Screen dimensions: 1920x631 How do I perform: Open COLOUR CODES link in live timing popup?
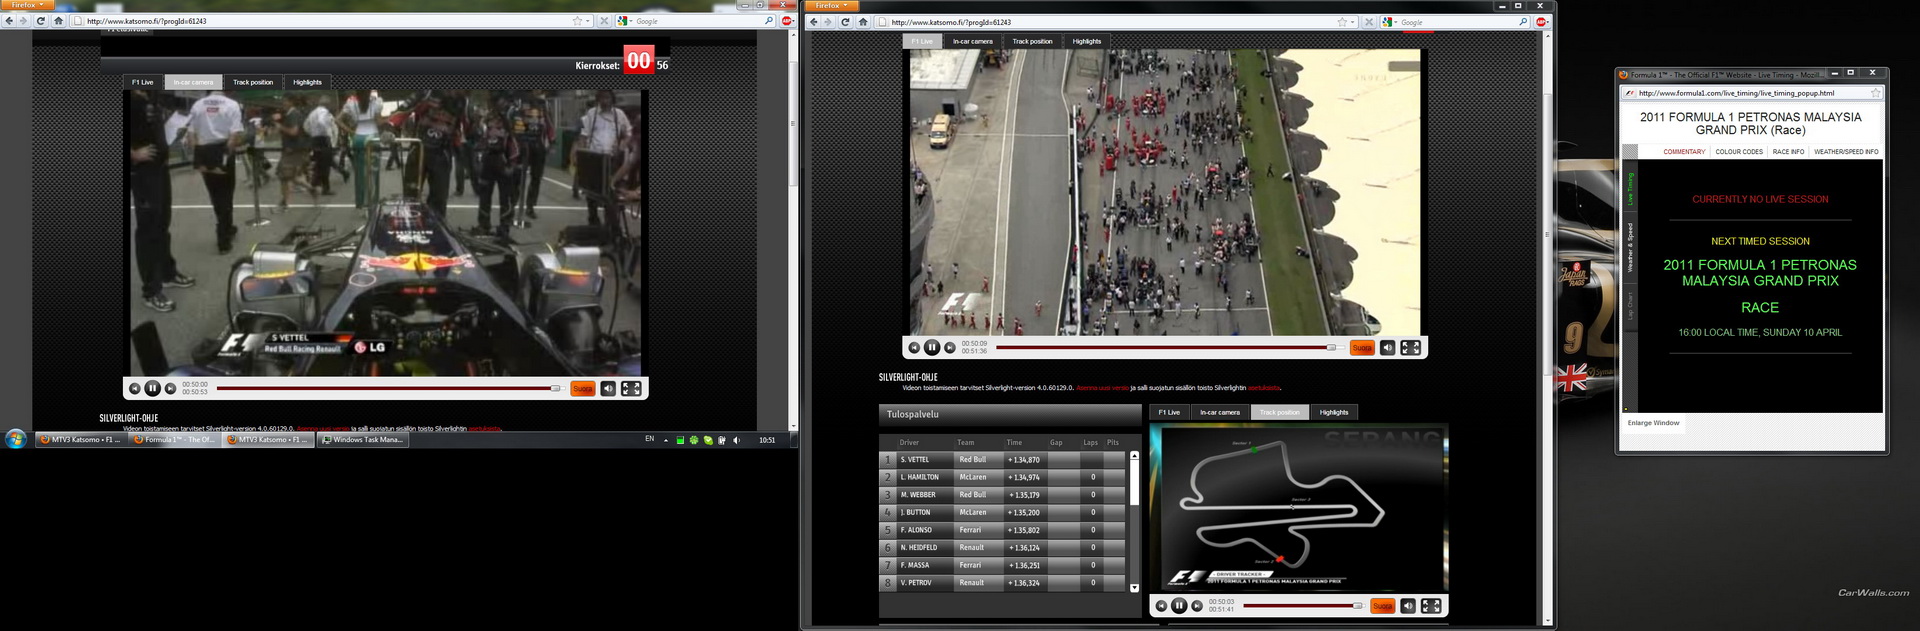(1739, 152)
